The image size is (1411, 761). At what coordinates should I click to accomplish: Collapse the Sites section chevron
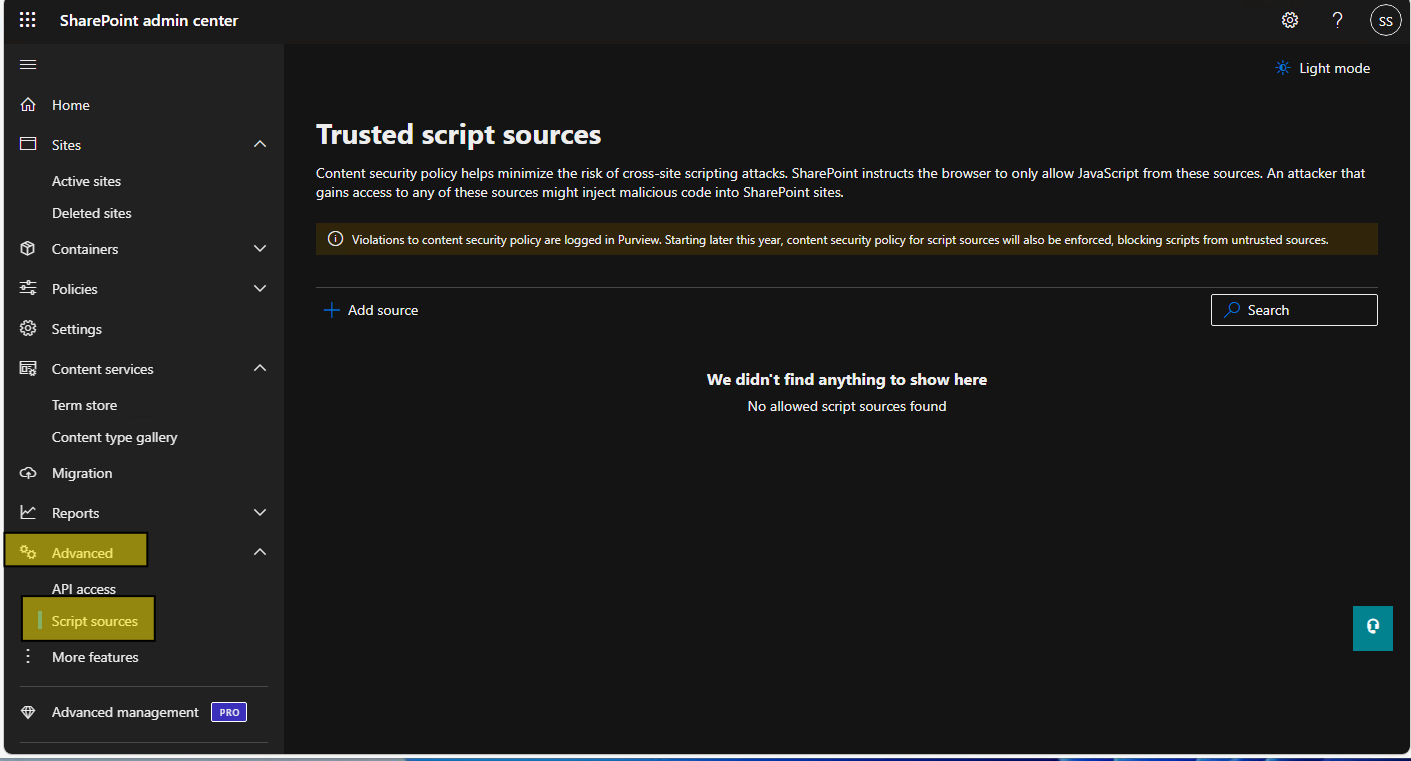click(x=260, y=145)
